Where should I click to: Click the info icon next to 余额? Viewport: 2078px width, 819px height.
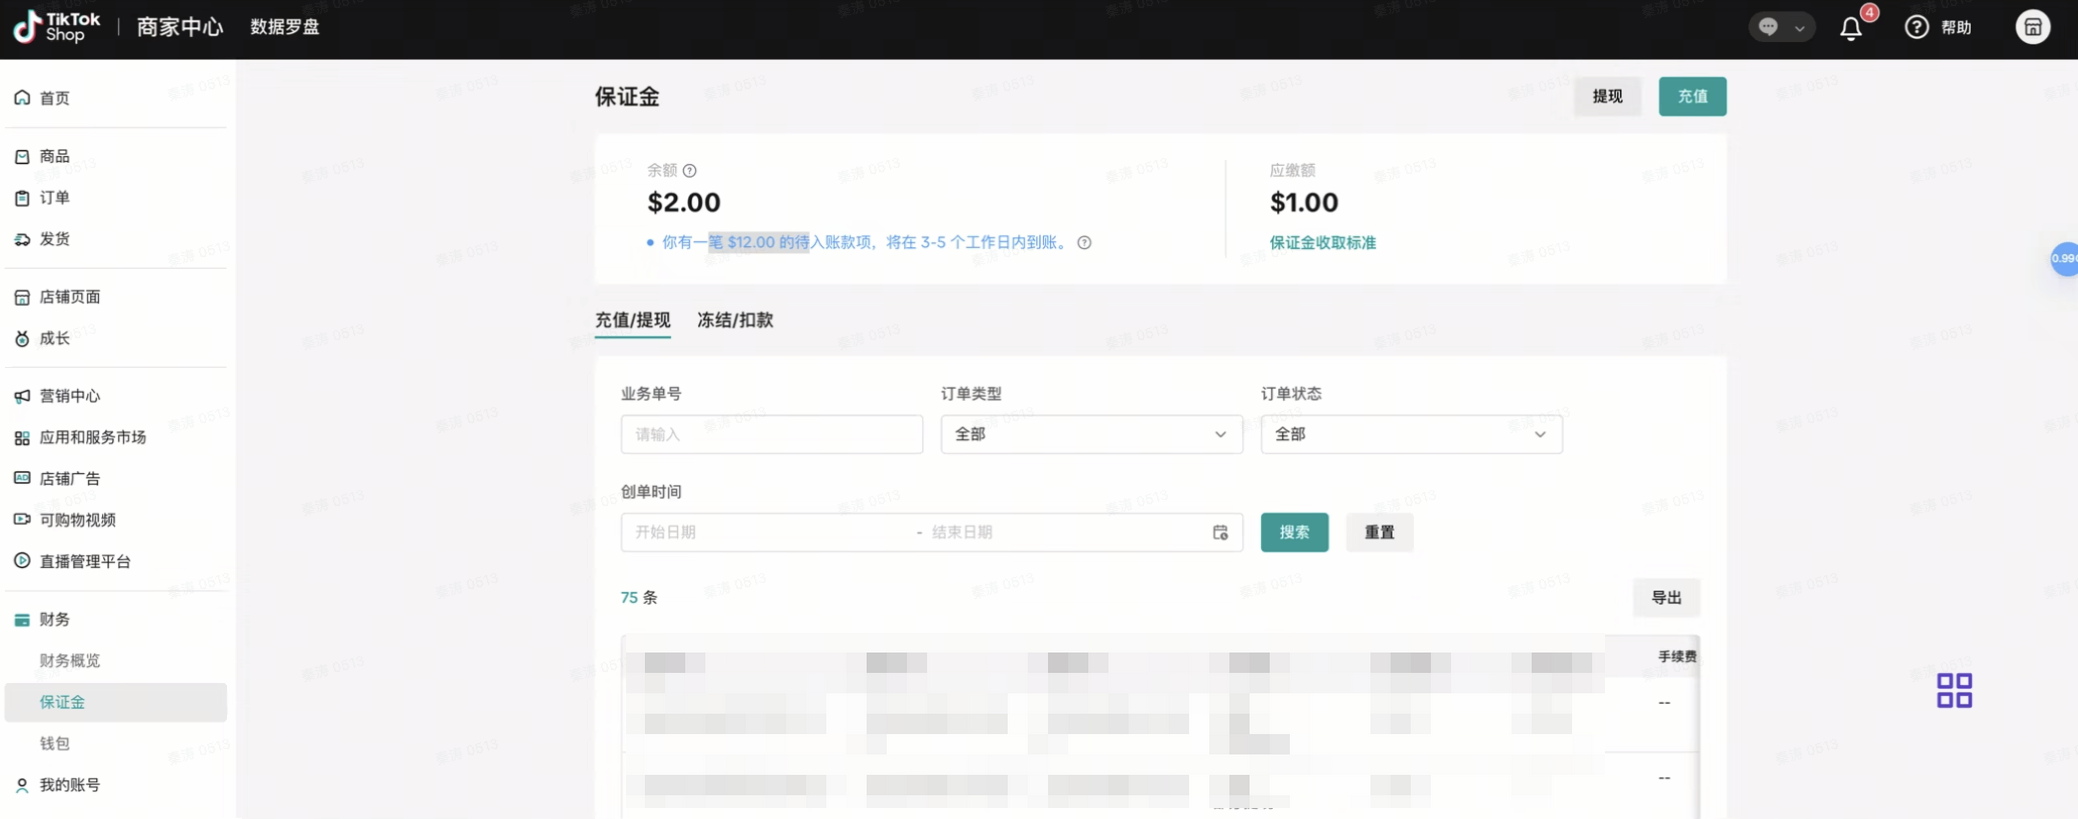690,171
